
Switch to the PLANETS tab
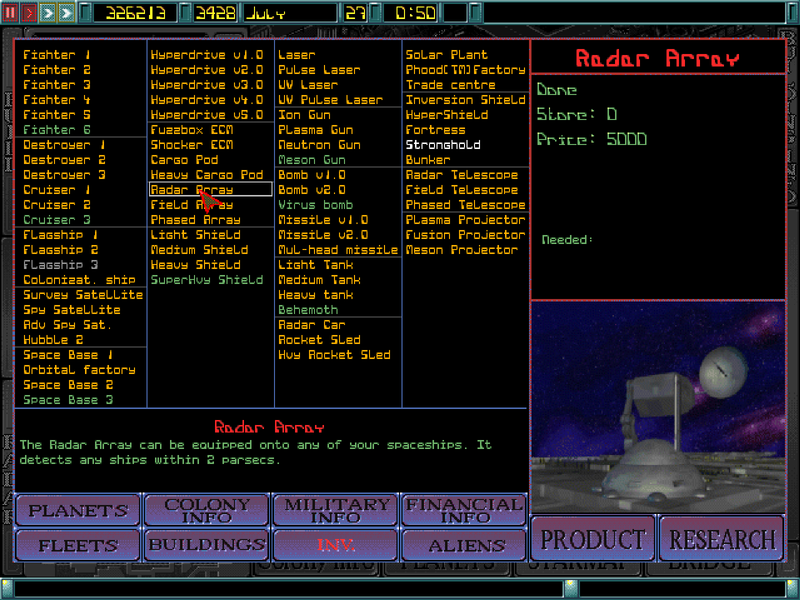(77, 511)
